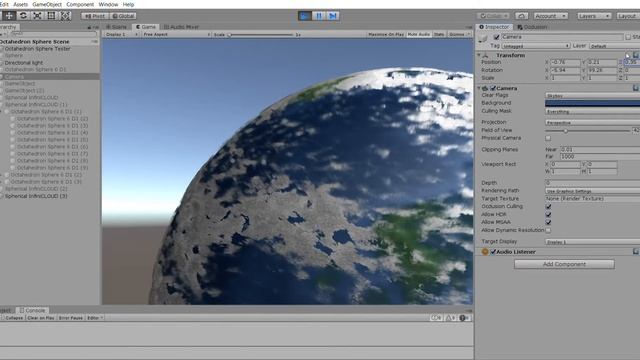Click the Camera component icon
640x360 pixels.
(485, 88)
